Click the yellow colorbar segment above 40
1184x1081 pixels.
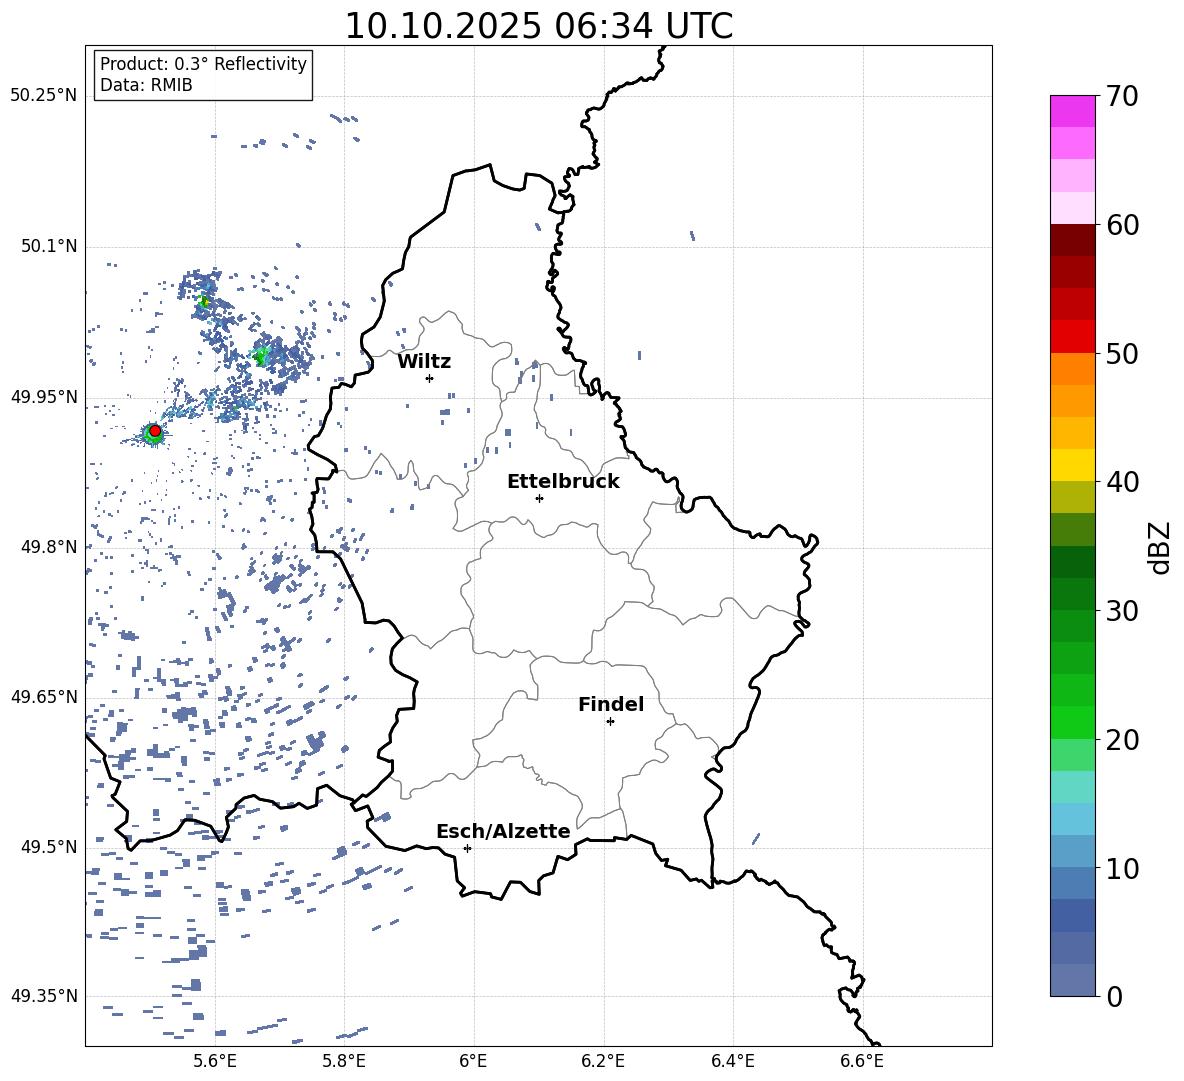(1072, 465)
